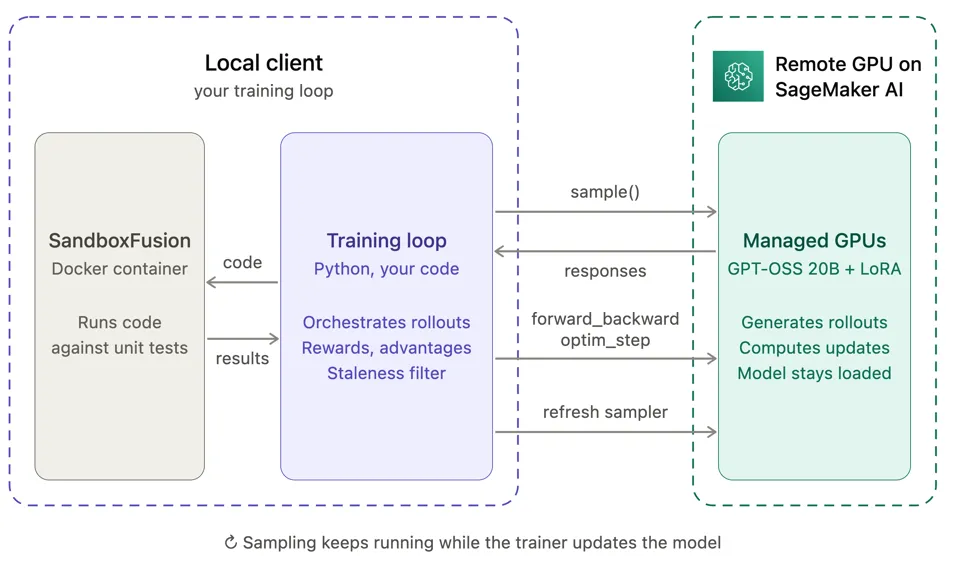Screen dimensions: 960x564
Task: Click the forward_backward optim_step arrow line
Action: pos(606,359)
